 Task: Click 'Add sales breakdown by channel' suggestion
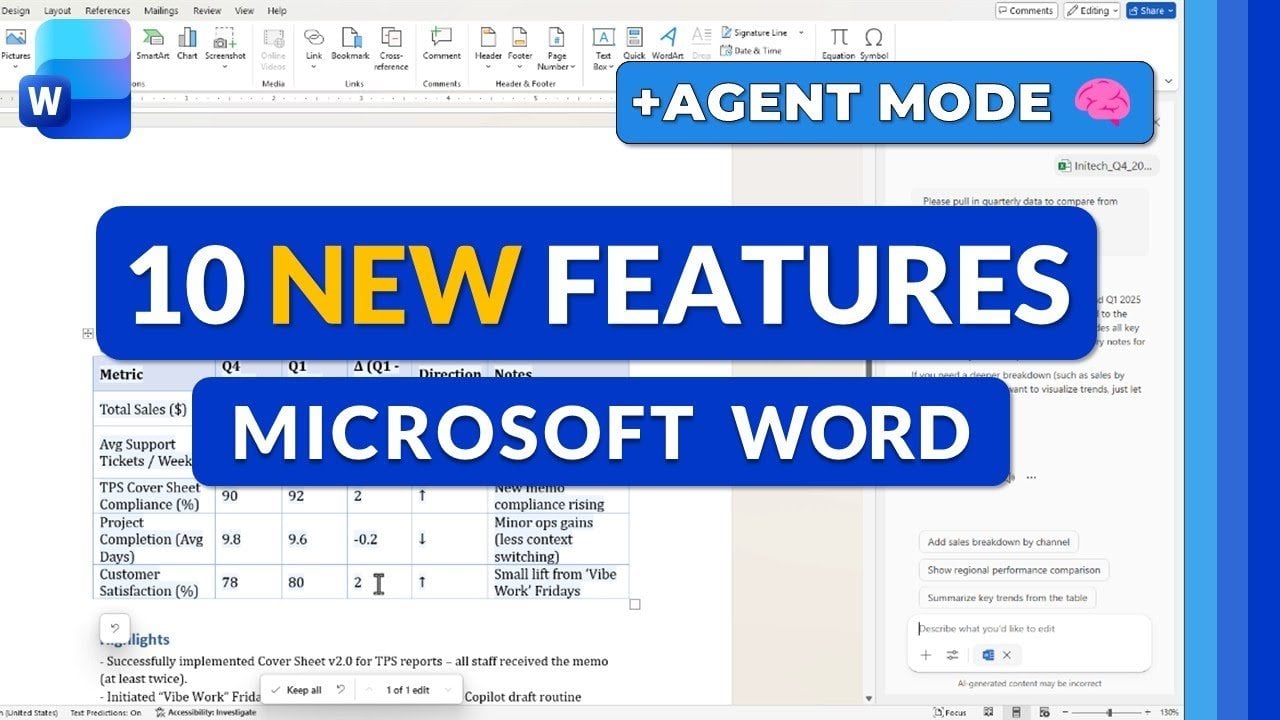point(998,542)
